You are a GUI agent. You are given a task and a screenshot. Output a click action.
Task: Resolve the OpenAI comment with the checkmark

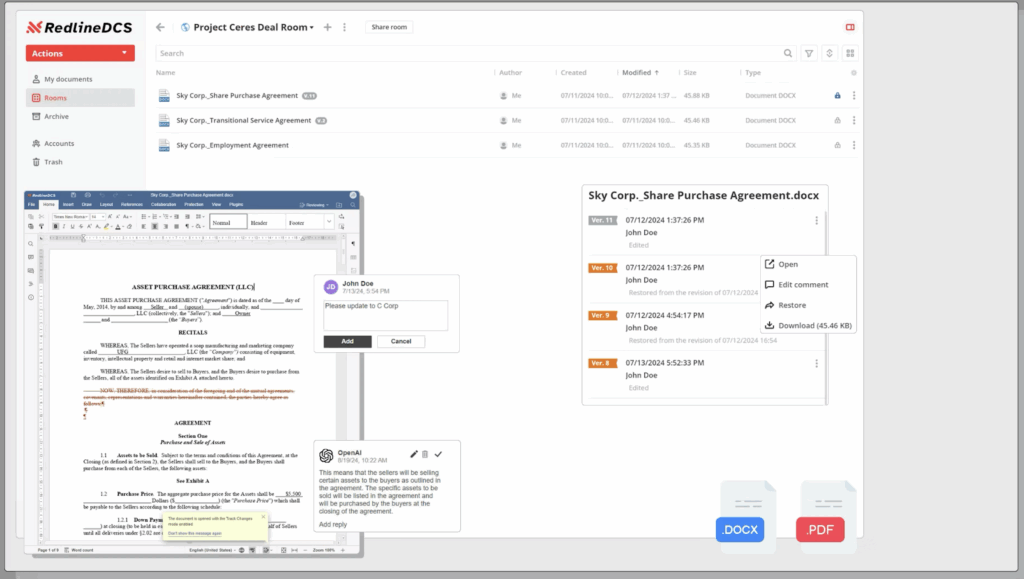pos(438,454)
